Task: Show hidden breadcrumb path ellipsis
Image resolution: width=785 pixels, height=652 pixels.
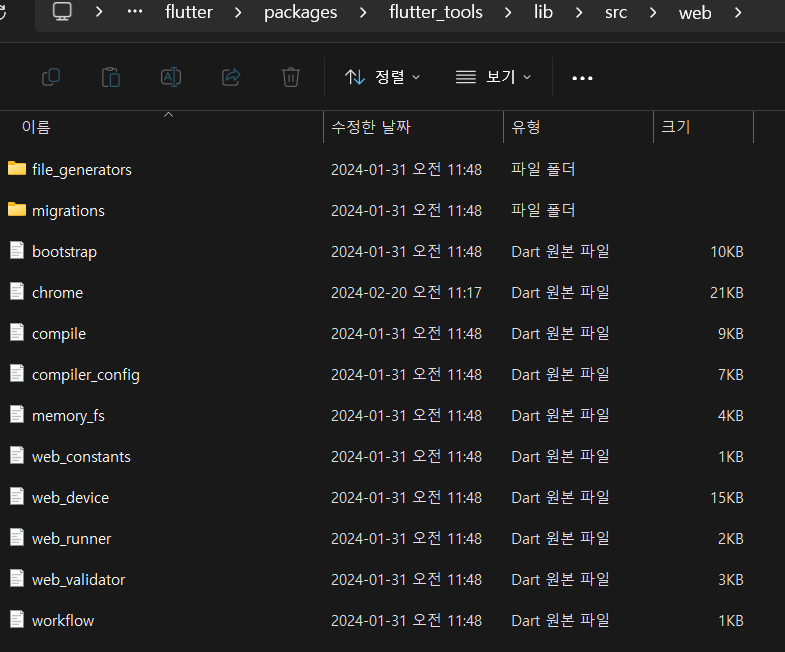Action: [135, 11]
